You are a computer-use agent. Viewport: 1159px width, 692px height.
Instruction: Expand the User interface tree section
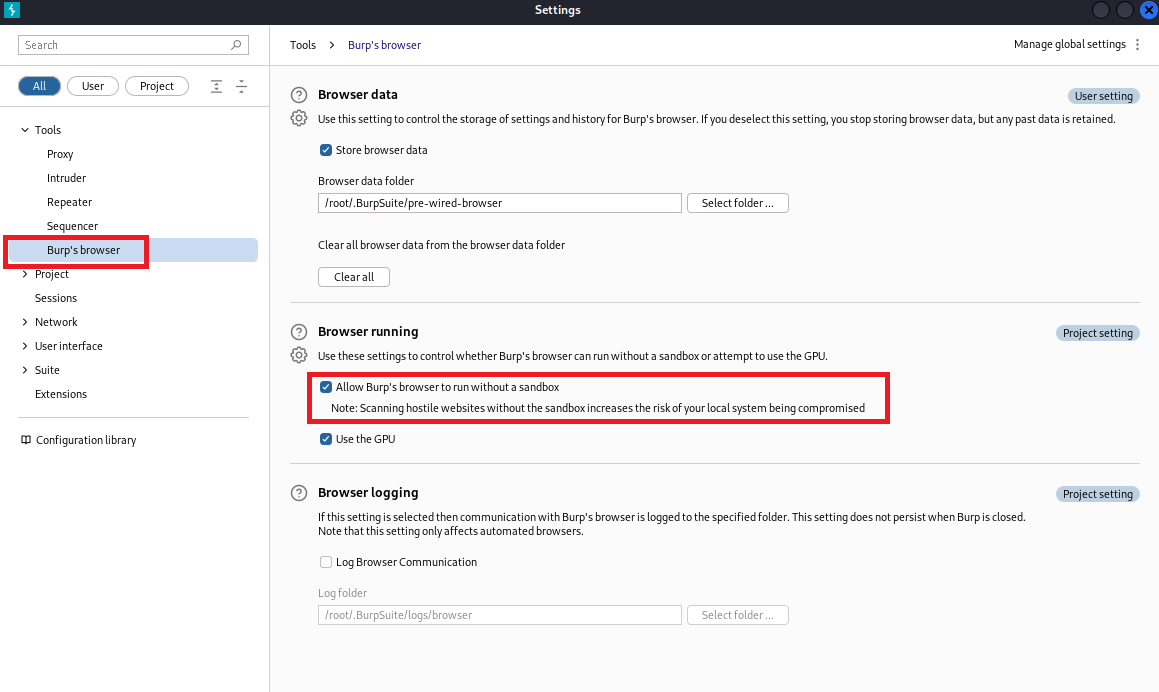pos(25,346)
